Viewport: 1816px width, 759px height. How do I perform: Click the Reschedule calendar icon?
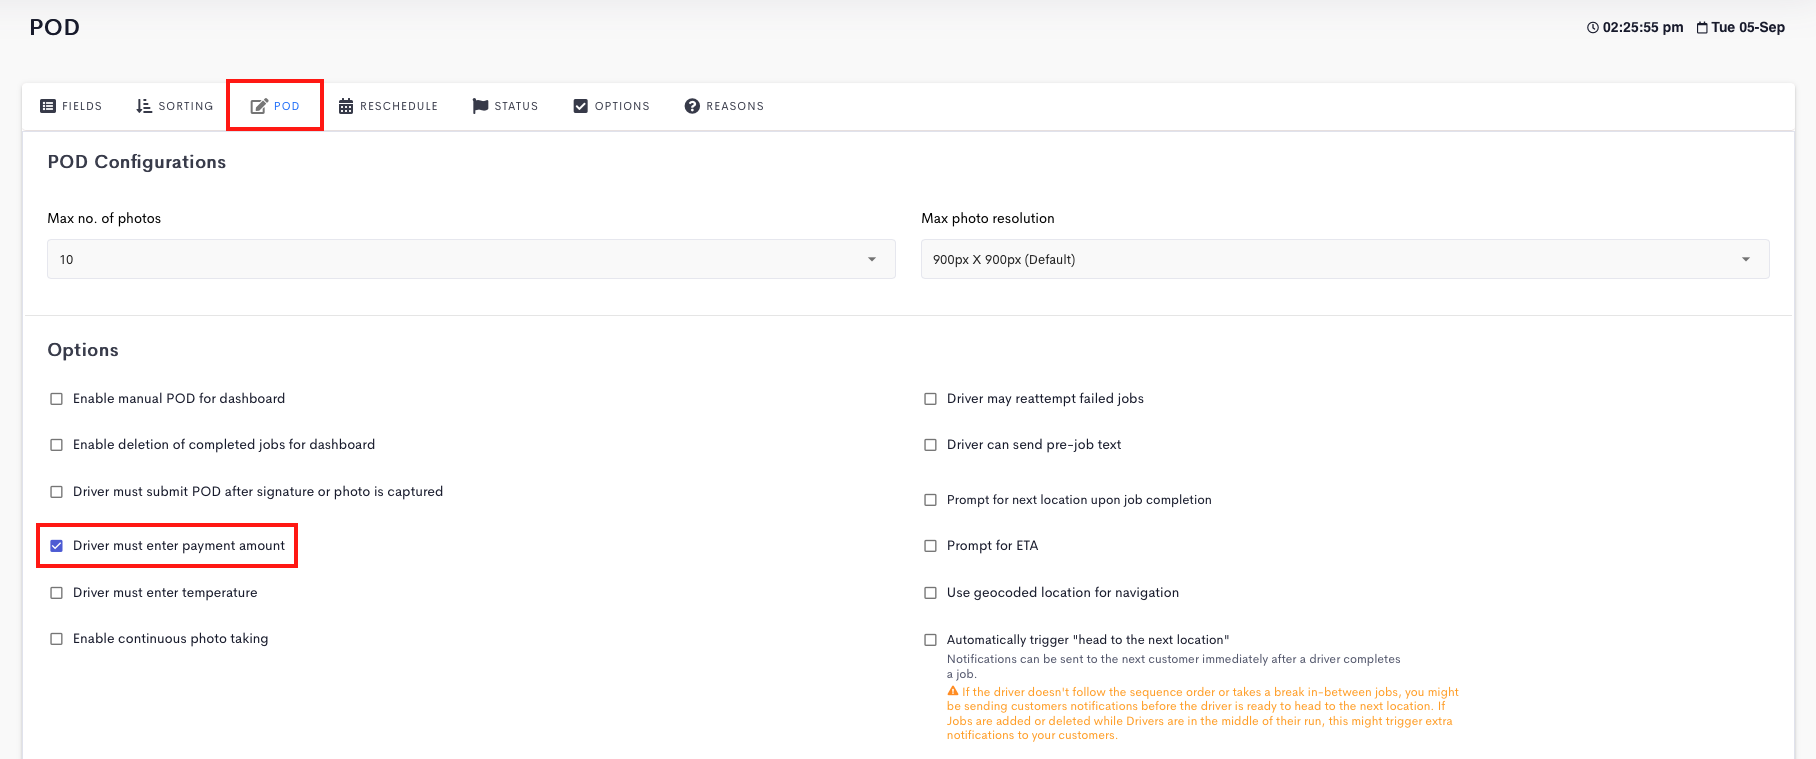[x=346, y=106]
